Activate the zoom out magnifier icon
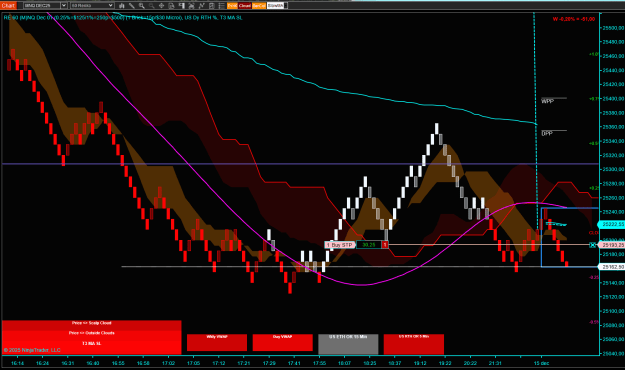The height and width of the screenshot is (370, 625). (x=151, y=6)
